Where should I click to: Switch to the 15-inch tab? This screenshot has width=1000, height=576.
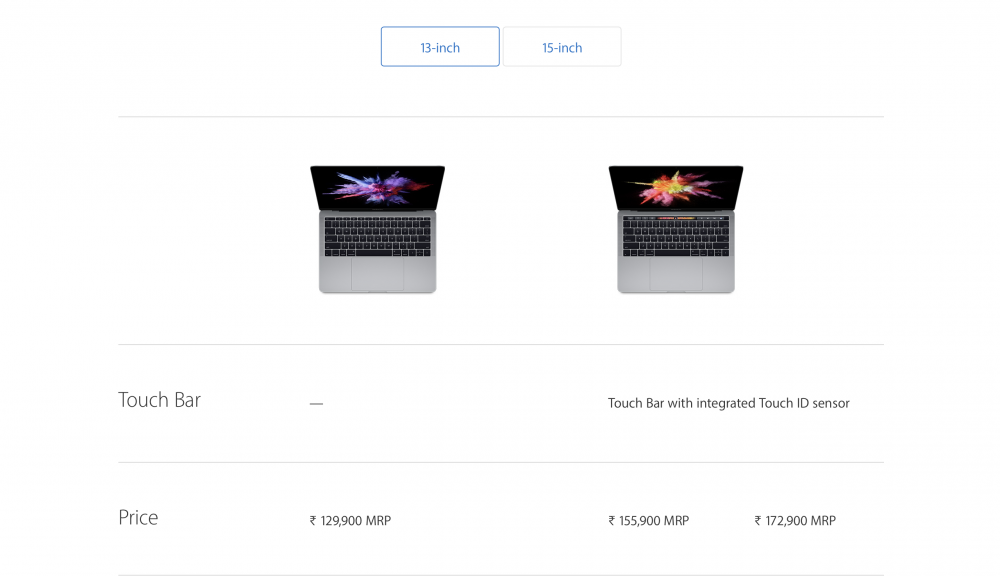562,47
